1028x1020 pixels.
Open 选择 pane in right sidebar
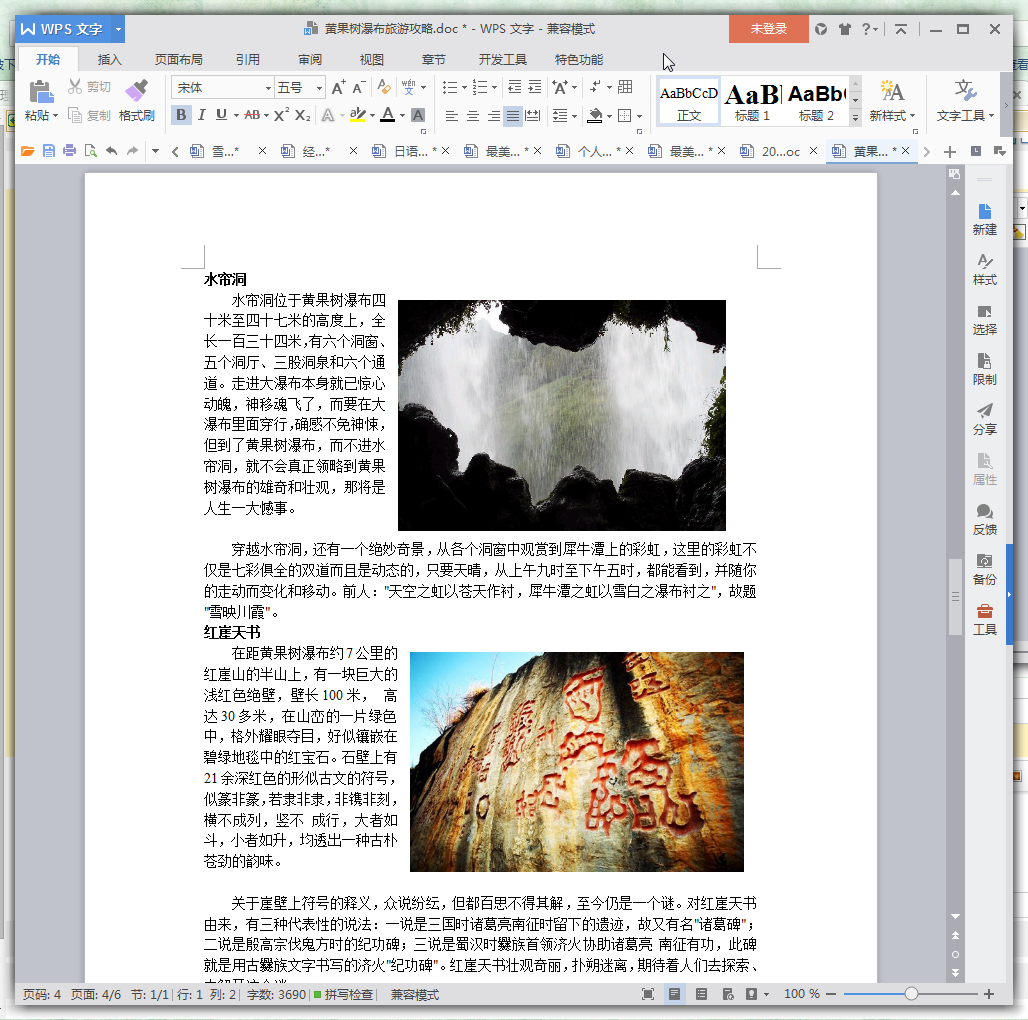pos(984,320)
